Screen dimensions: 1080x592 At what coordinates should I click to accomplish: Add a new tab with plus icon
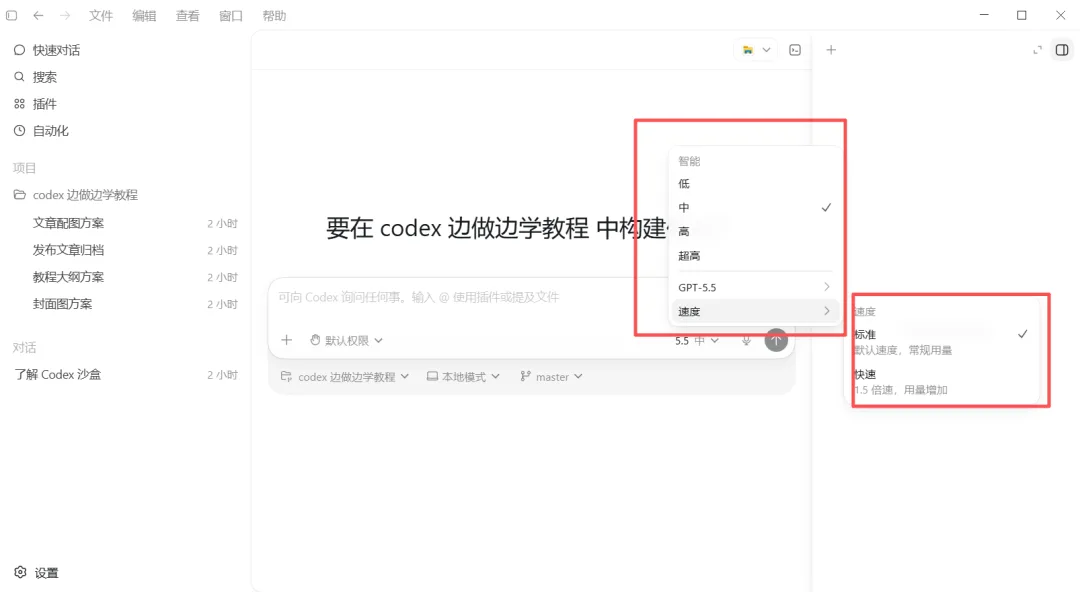click(x=831, y=50)
